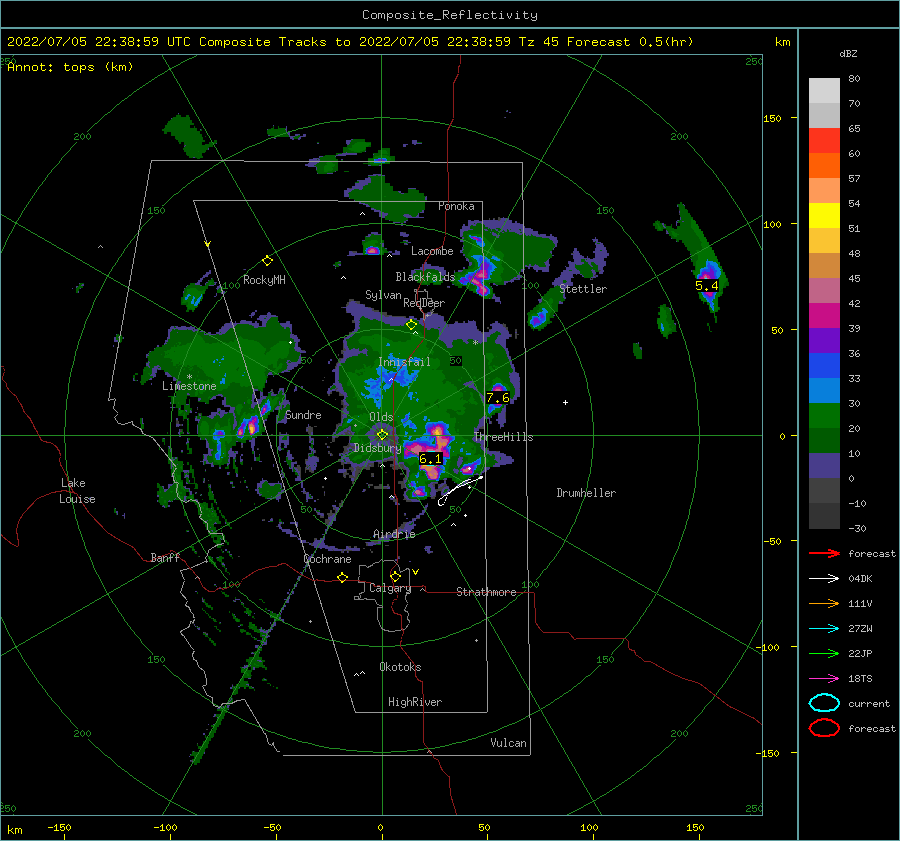Pick the red 60-65 dBZ color swatch
The width and height of the screenshot is (900, 841).
824,141
